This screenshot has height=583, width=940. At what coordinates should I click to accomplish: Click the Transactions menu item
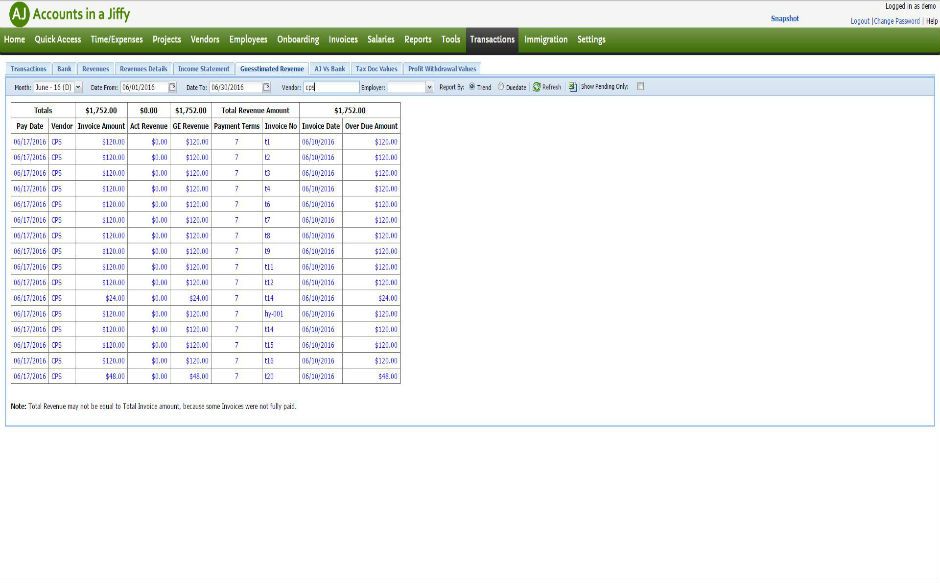[x=492, y=40]
